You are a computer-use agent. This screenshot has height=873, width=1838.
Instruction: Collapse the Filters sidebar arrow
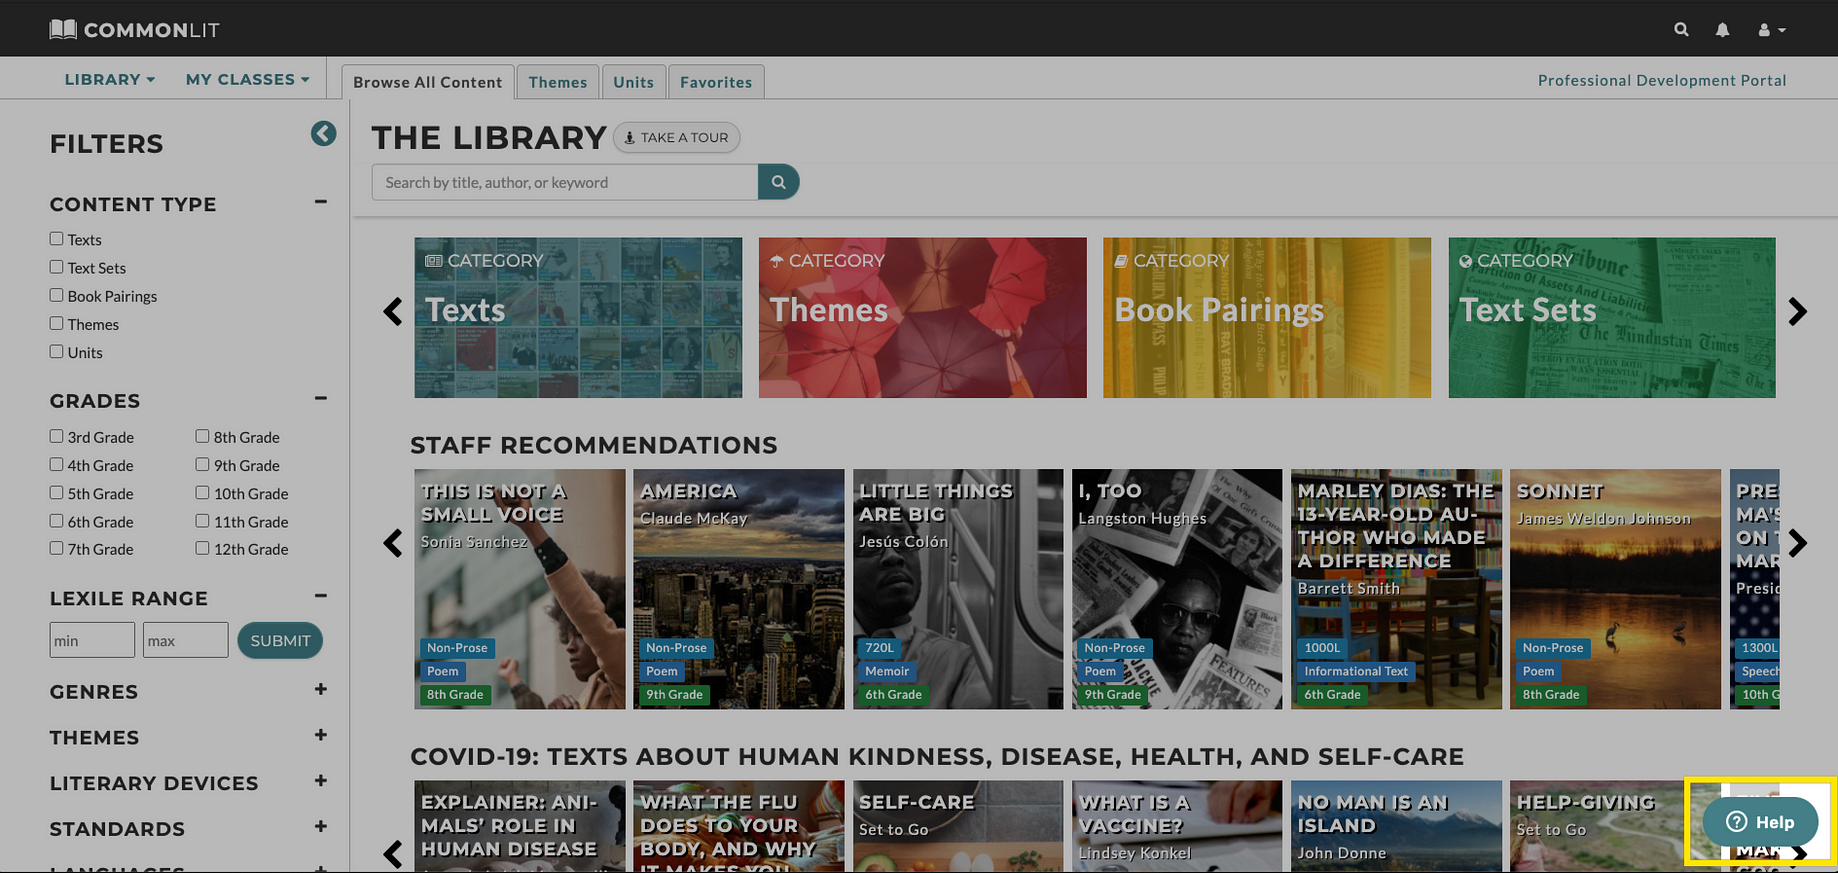(323, 134)
